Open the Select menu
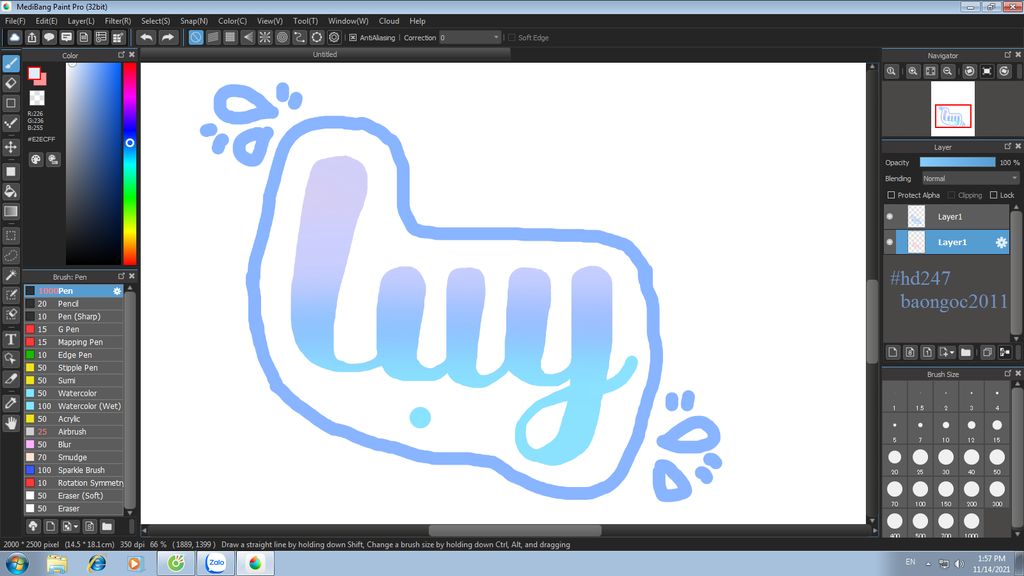Image resolution: width=1024 pixels, height=576 pixels. coord(155,21)
